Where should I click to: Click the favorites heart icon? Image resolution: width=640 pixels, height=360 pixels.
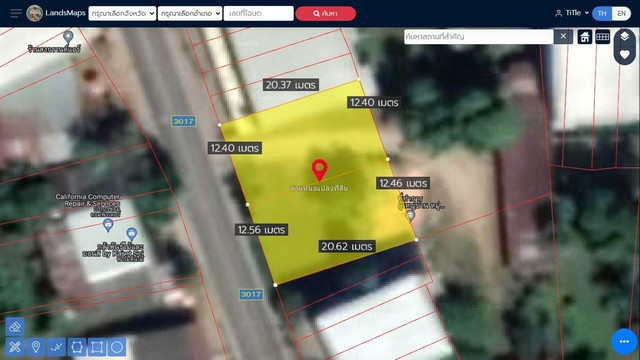(624, 54)
